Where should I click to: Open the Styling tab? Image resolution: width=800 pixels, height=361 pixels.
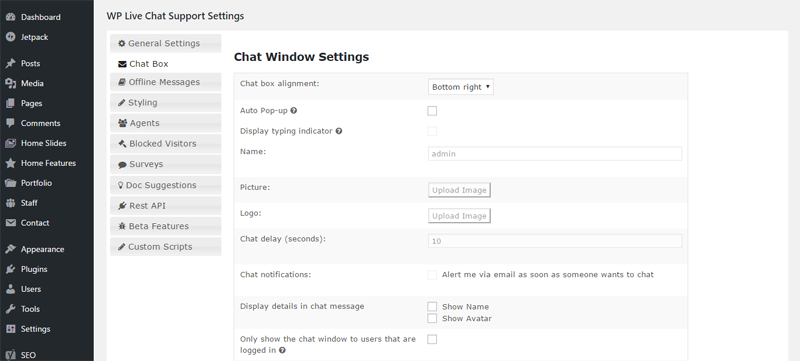pyautogui.click(x=166, y=102)
